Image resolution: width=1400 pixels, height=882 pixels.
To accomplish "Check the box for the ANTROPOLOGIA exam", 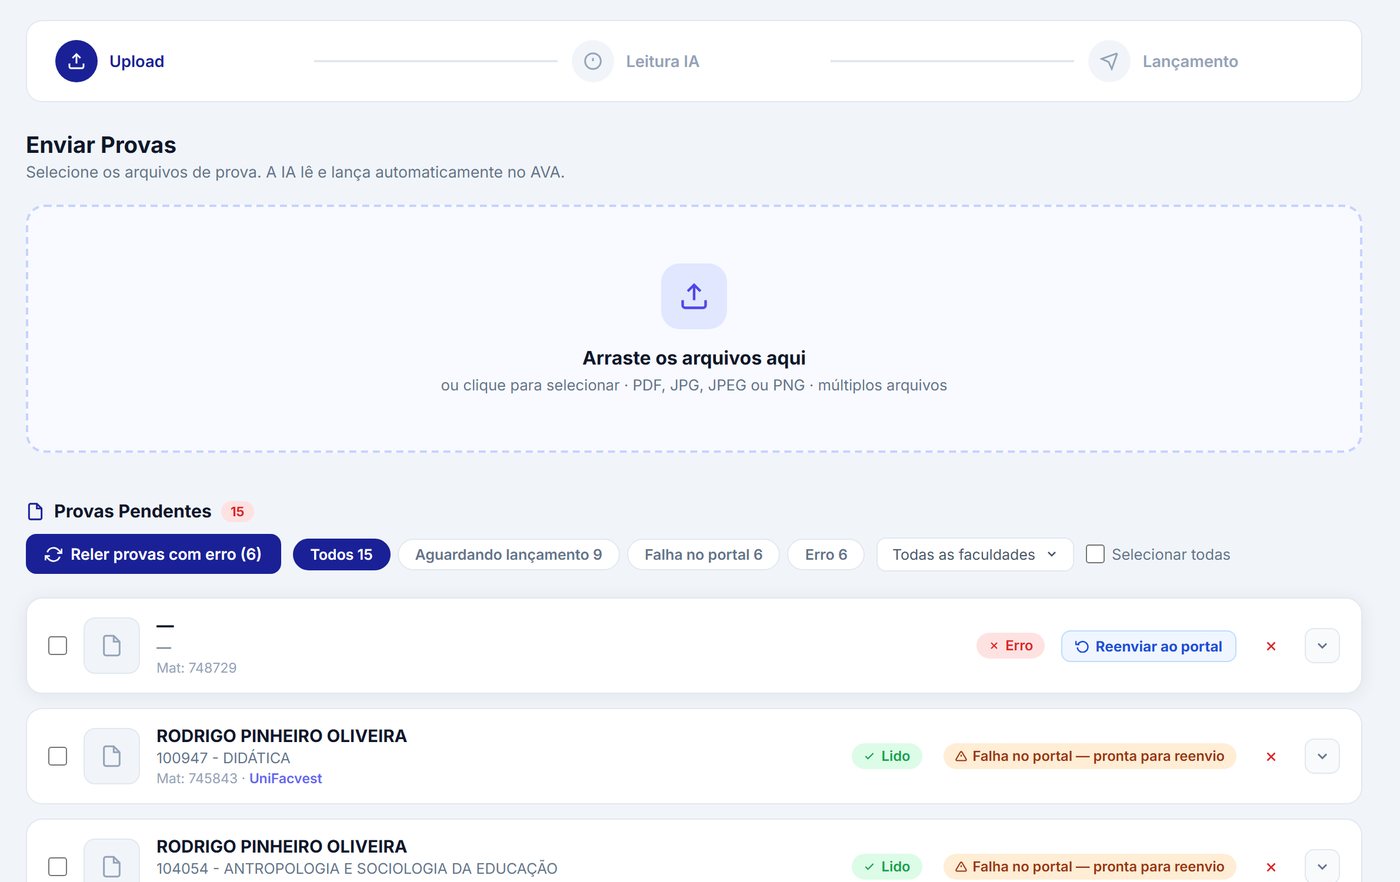I will click(x=58, y=867).
